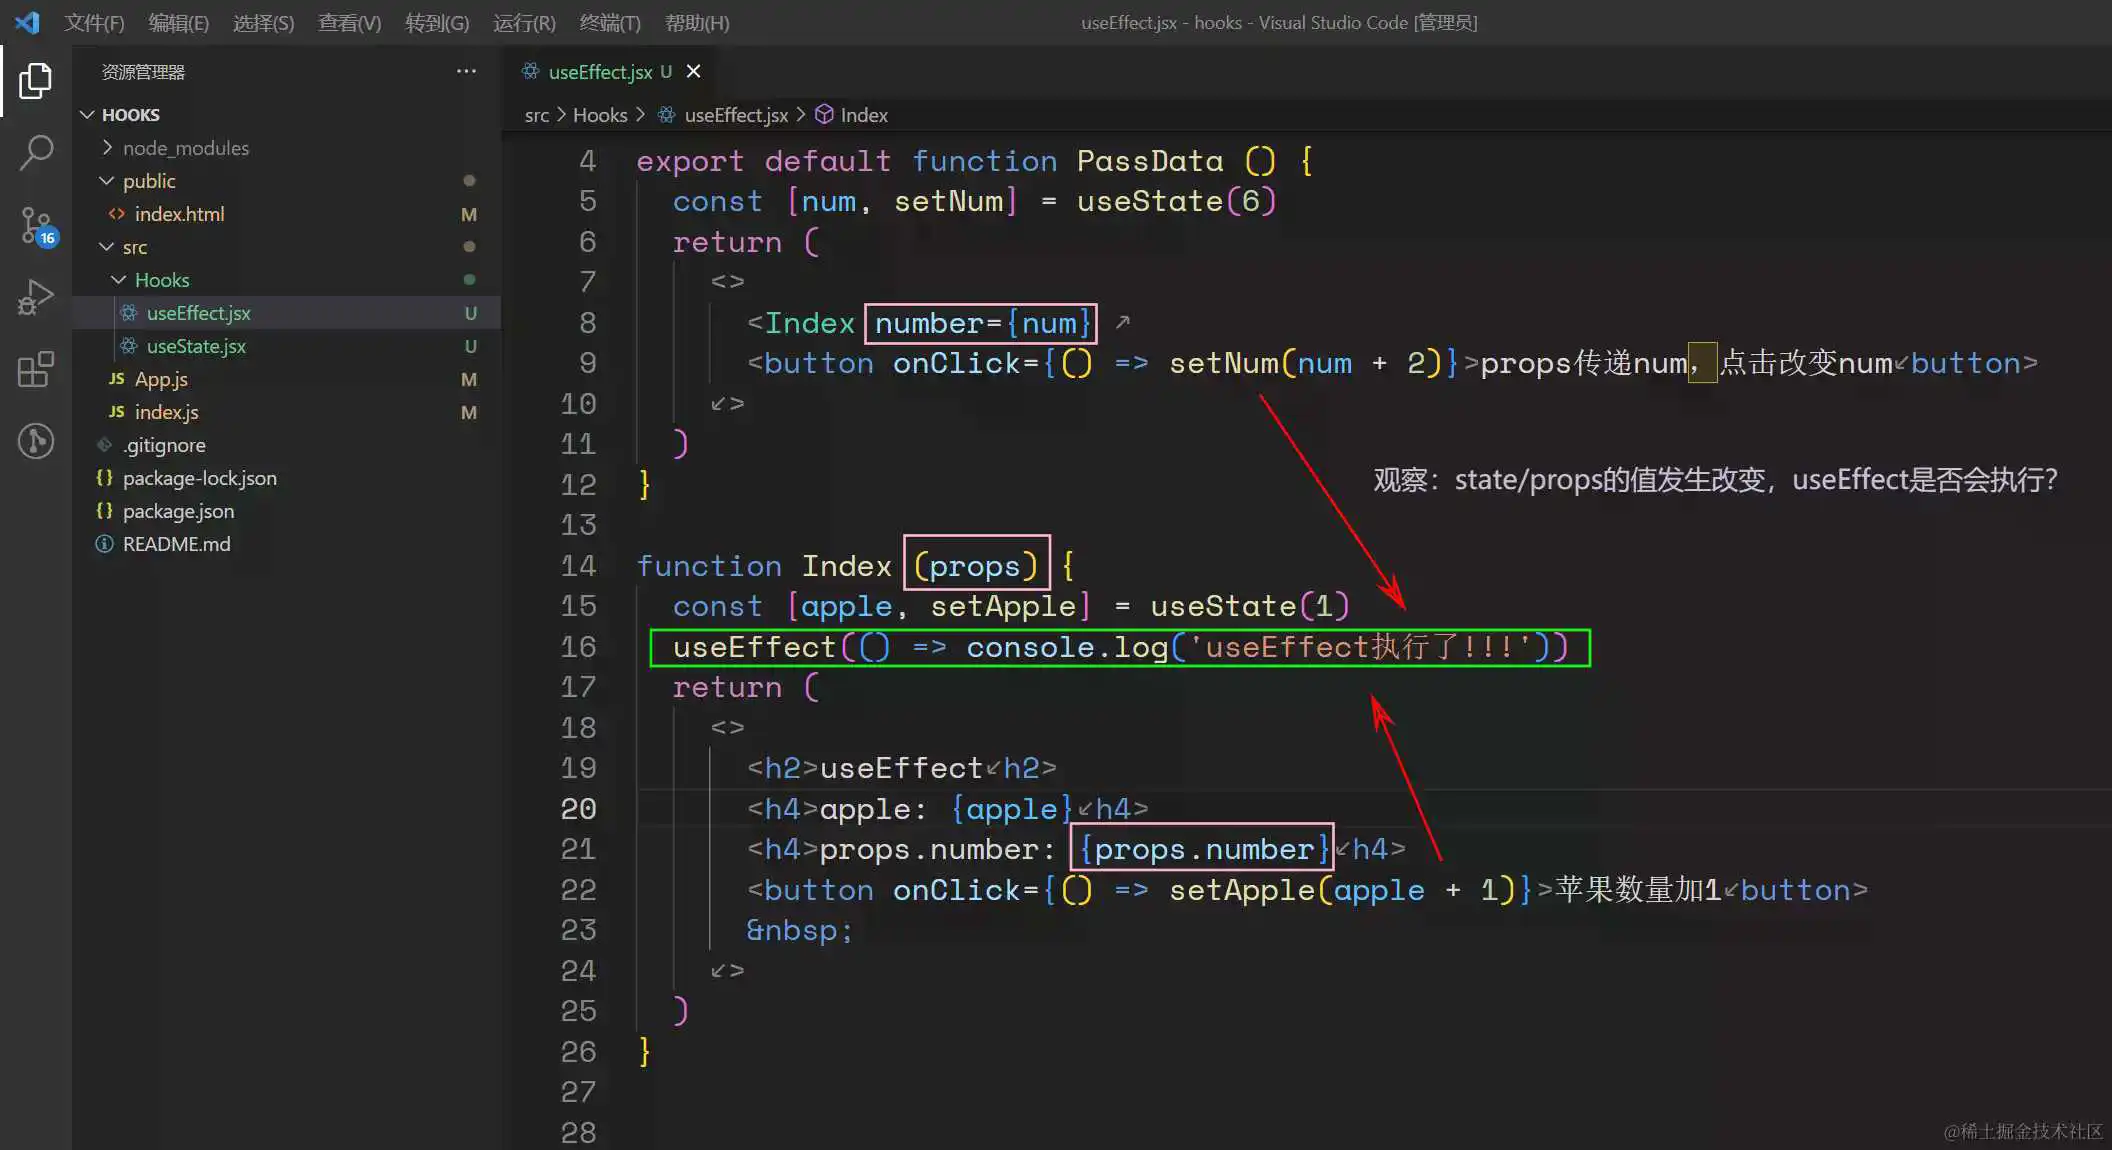2112x1150 pixels.
Task: Open the 终端(T) menu
Action: pos(610,22)
